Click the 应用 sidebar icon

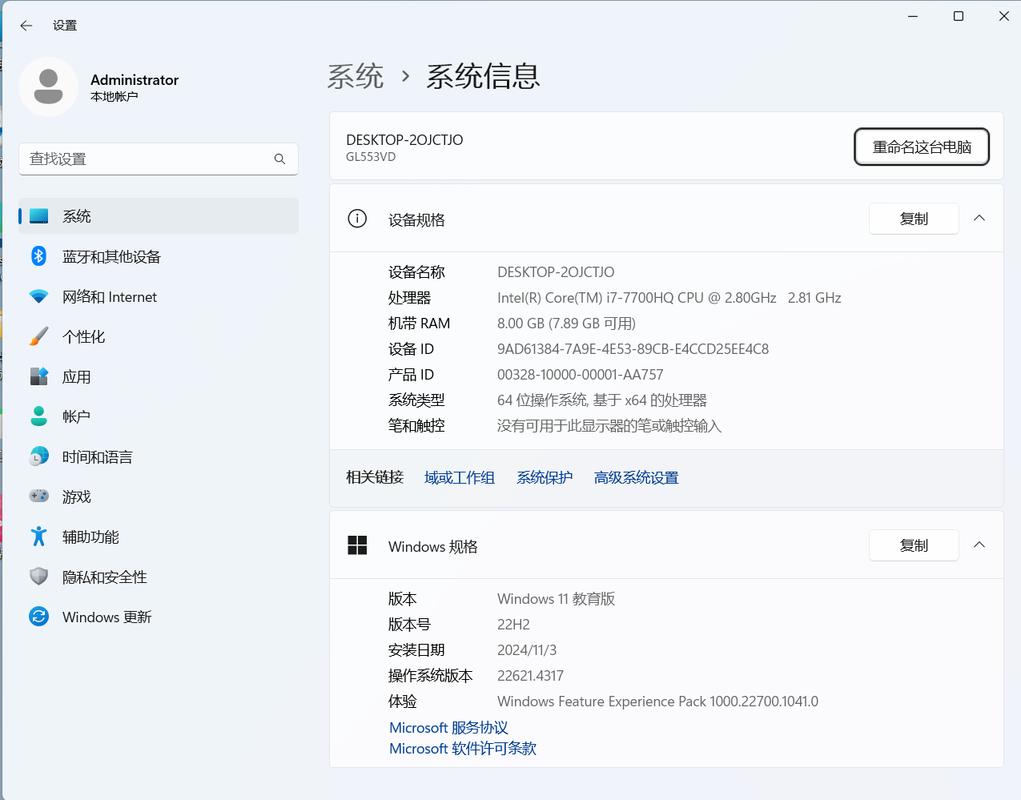coord(38,376)
